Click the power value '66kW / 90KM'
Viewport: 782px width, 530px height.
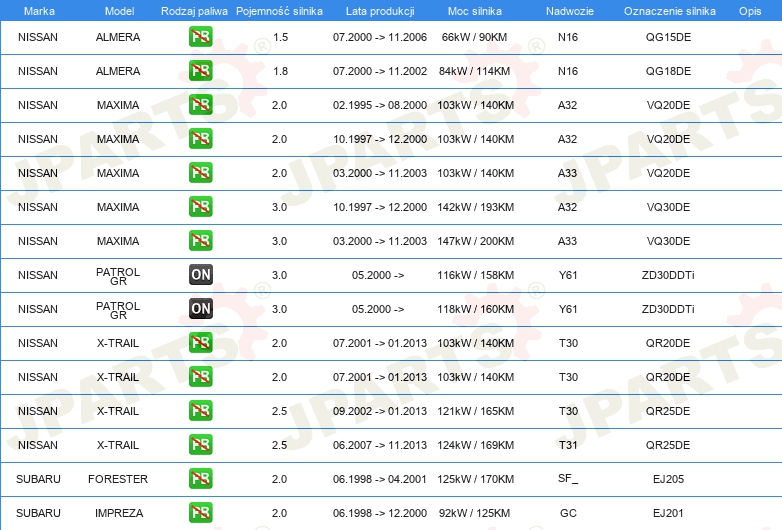474,37
